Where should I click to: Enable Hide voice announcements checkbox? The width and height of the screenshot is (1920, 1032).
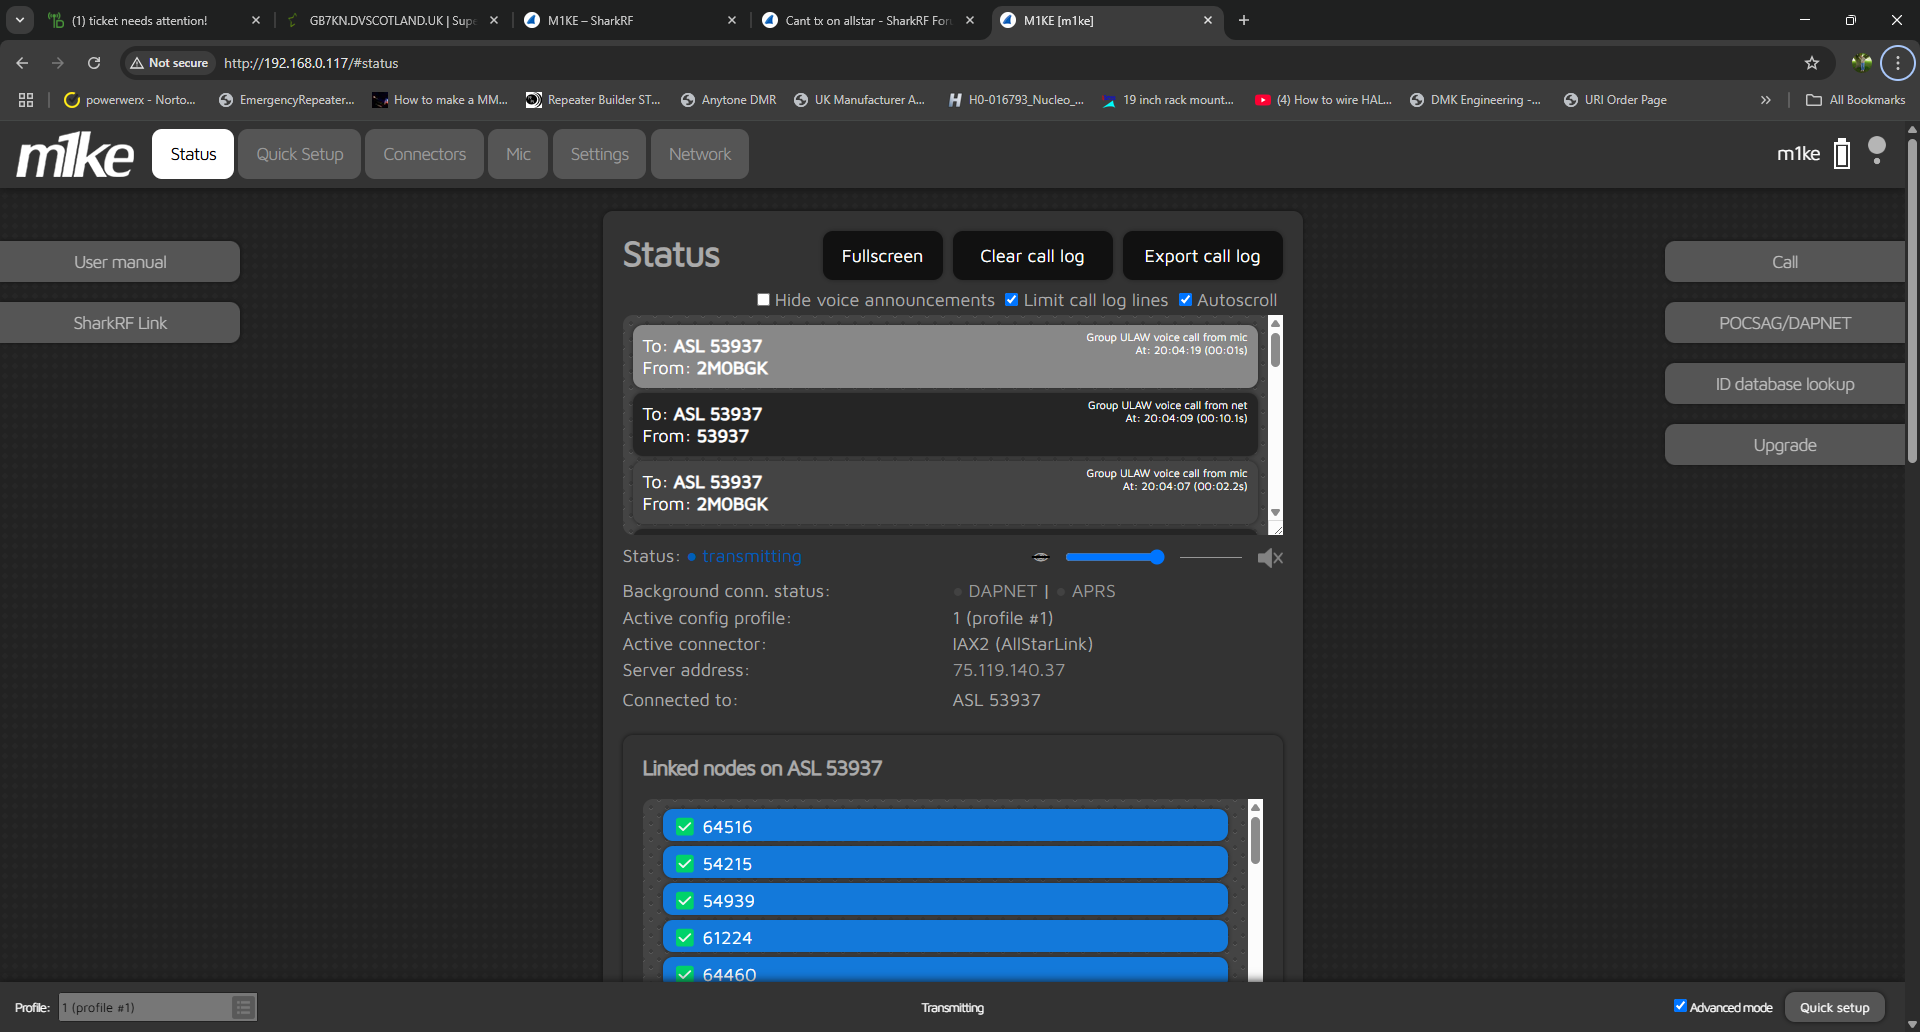tap(764, 300)
